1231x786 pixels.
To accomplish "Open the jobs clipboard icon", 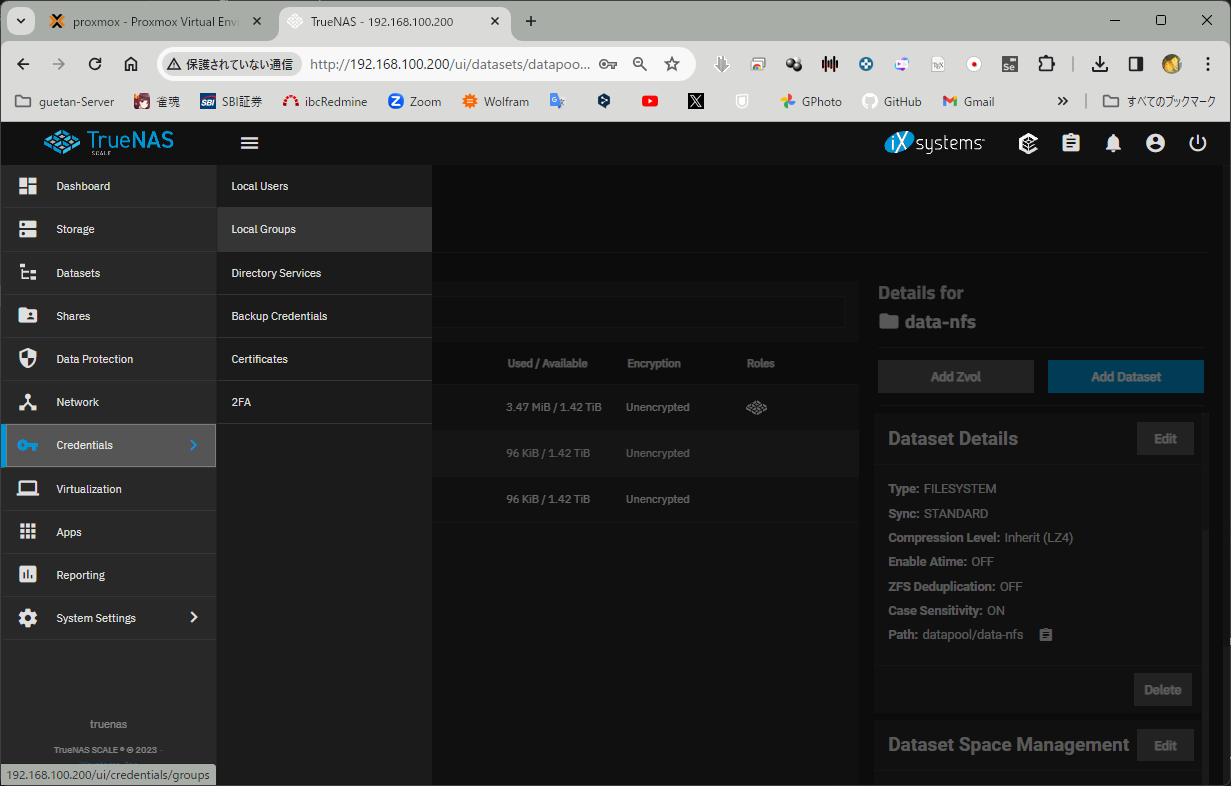I will (x=1071, y=143).
